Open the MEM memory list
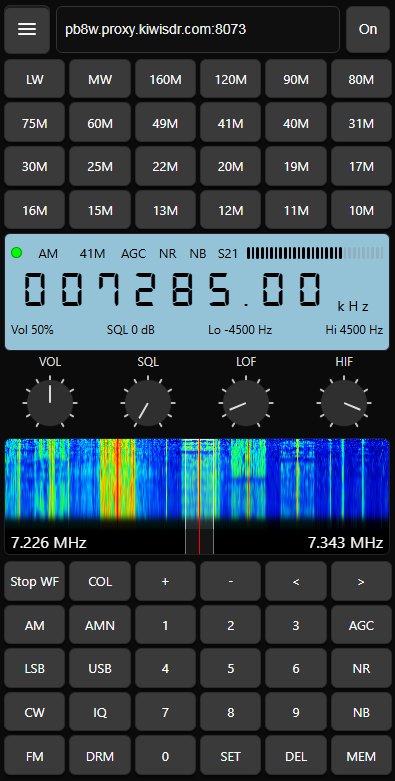 coord(361,756)
